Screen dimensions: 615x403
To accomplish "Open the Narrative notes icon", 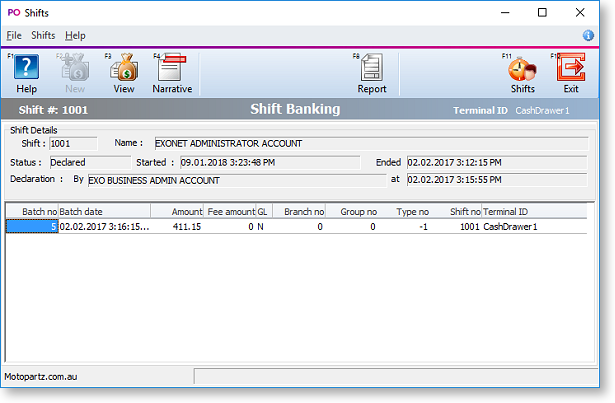I will click(172, 74).
